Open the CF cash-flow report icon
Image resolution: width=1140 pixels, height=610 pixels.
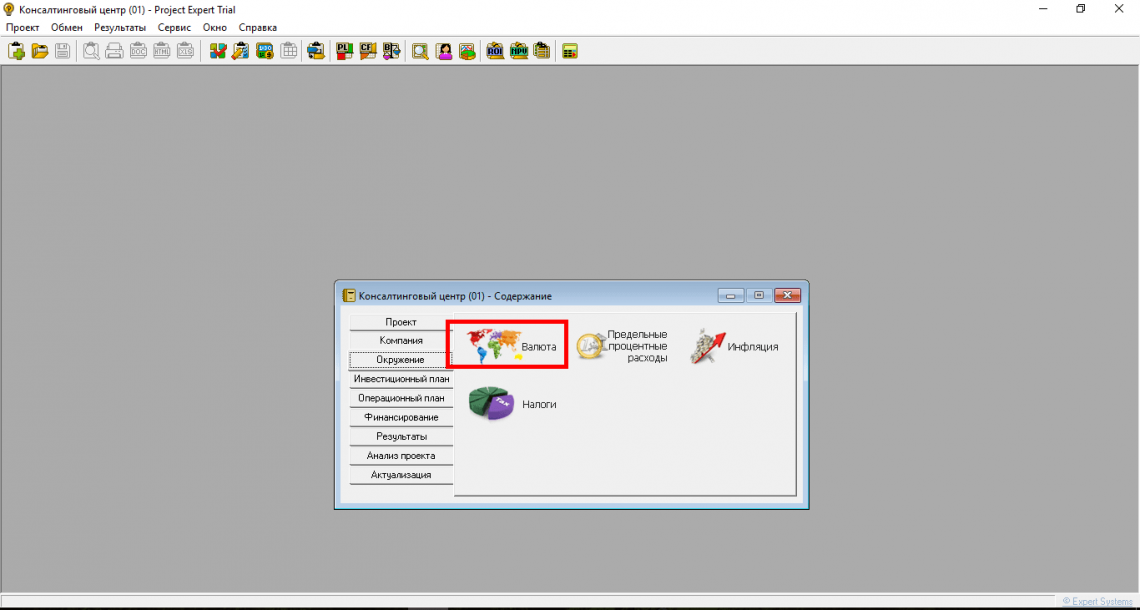[x=367, y=51]
